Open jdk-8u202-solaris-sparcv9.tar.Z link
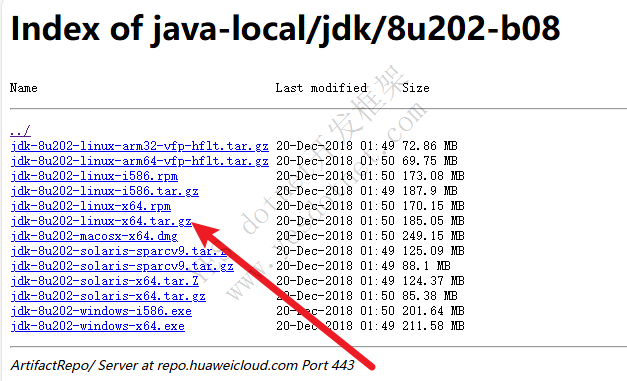This screenshot has width=627, height=381. click(x=119, y=251)
